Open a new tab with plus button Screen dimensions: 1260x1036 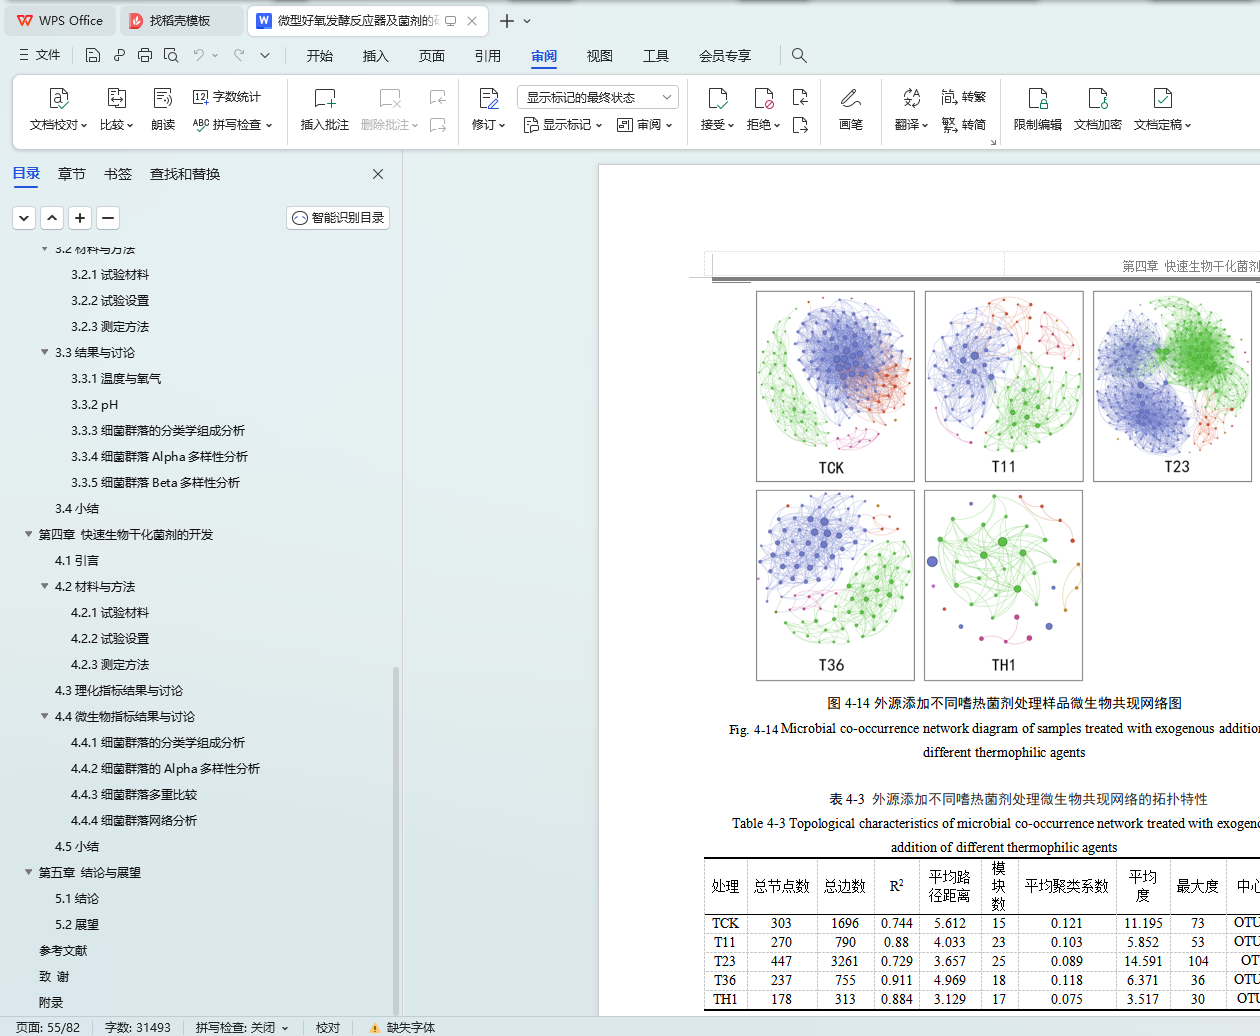507,21
